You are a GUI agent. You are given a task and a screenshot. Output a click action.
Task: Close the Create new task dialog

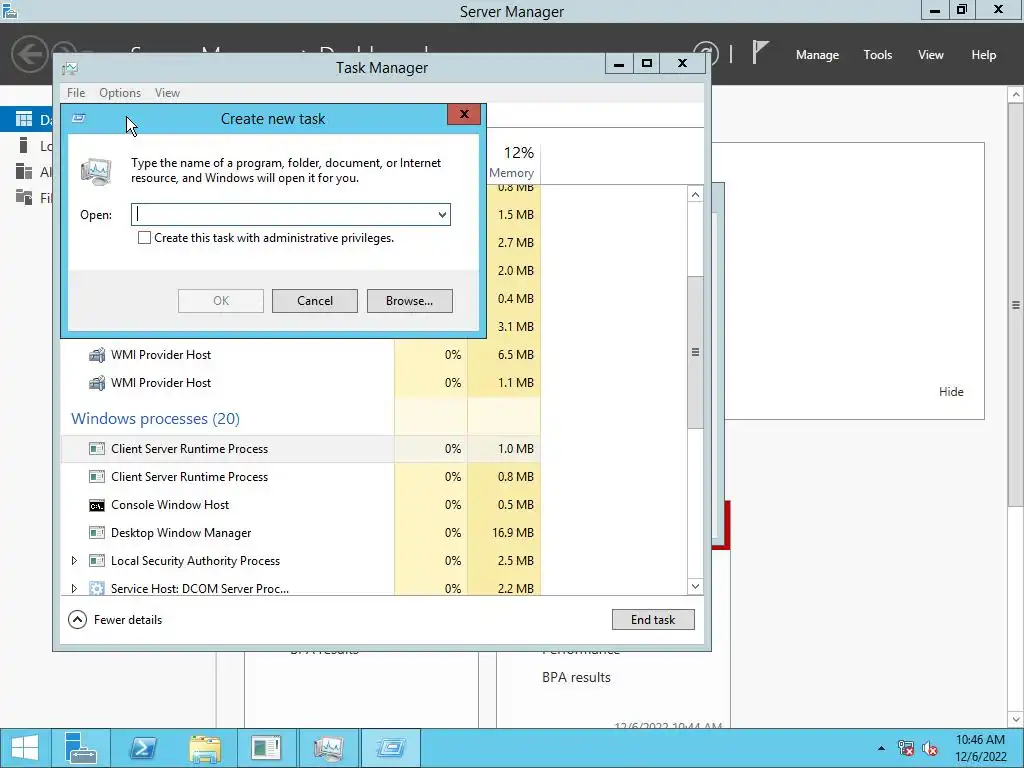point(464,114)
